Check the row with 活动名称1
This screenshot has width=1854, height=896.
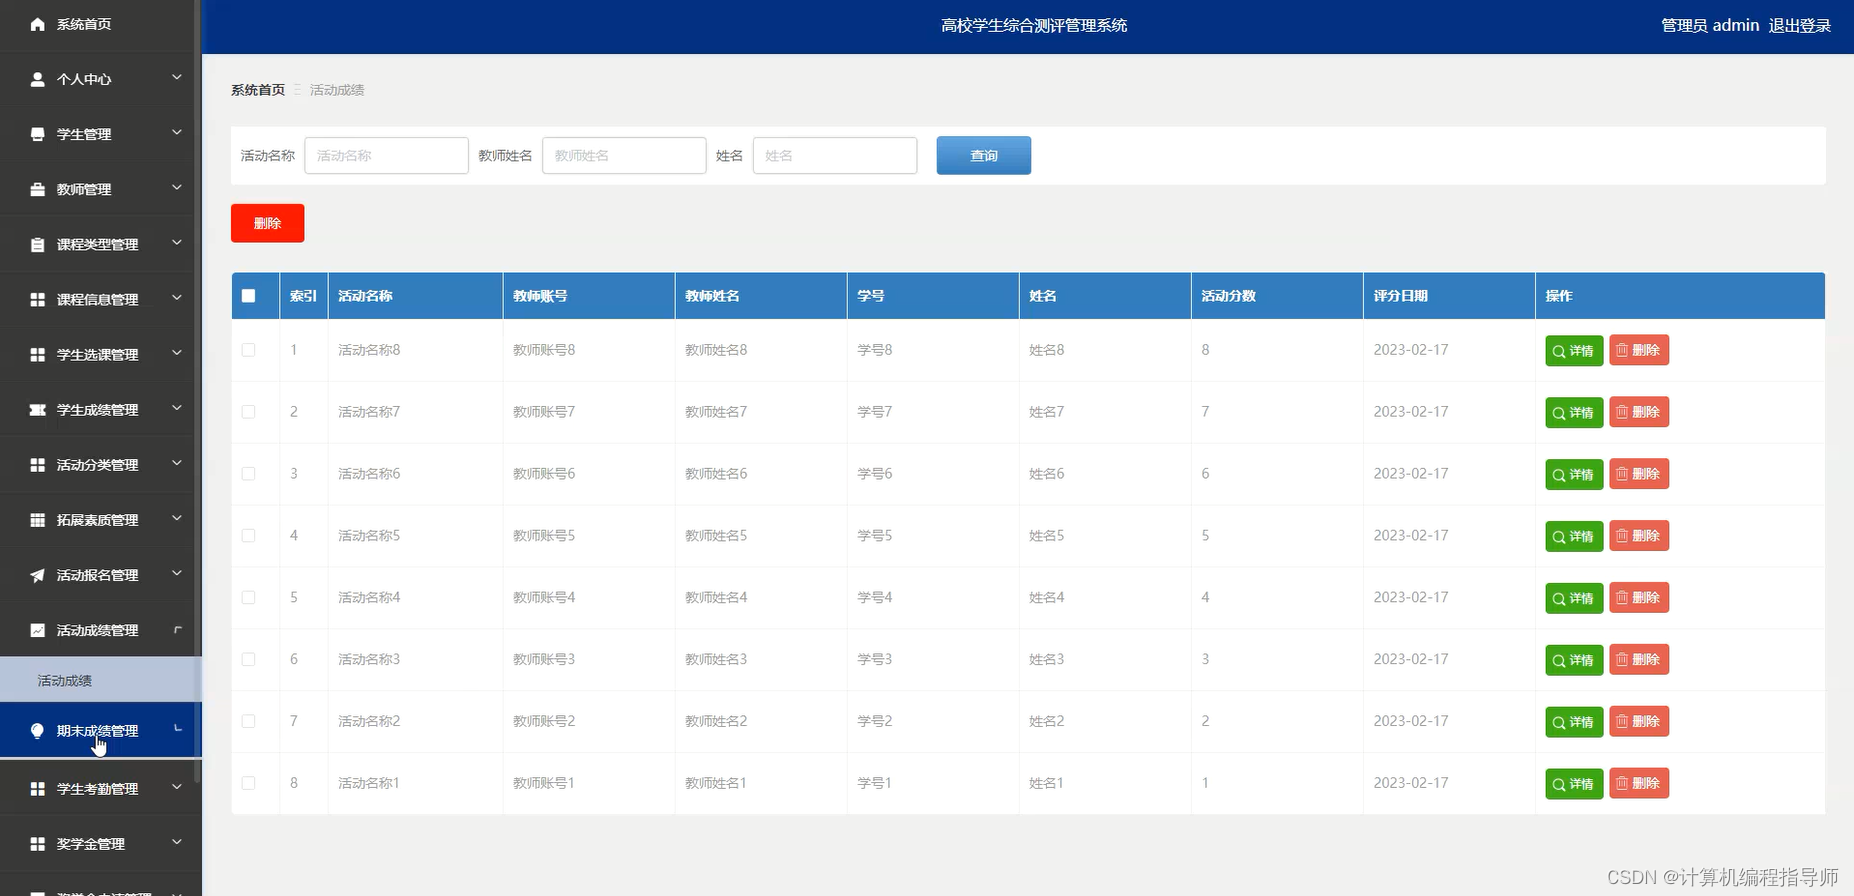249,783
